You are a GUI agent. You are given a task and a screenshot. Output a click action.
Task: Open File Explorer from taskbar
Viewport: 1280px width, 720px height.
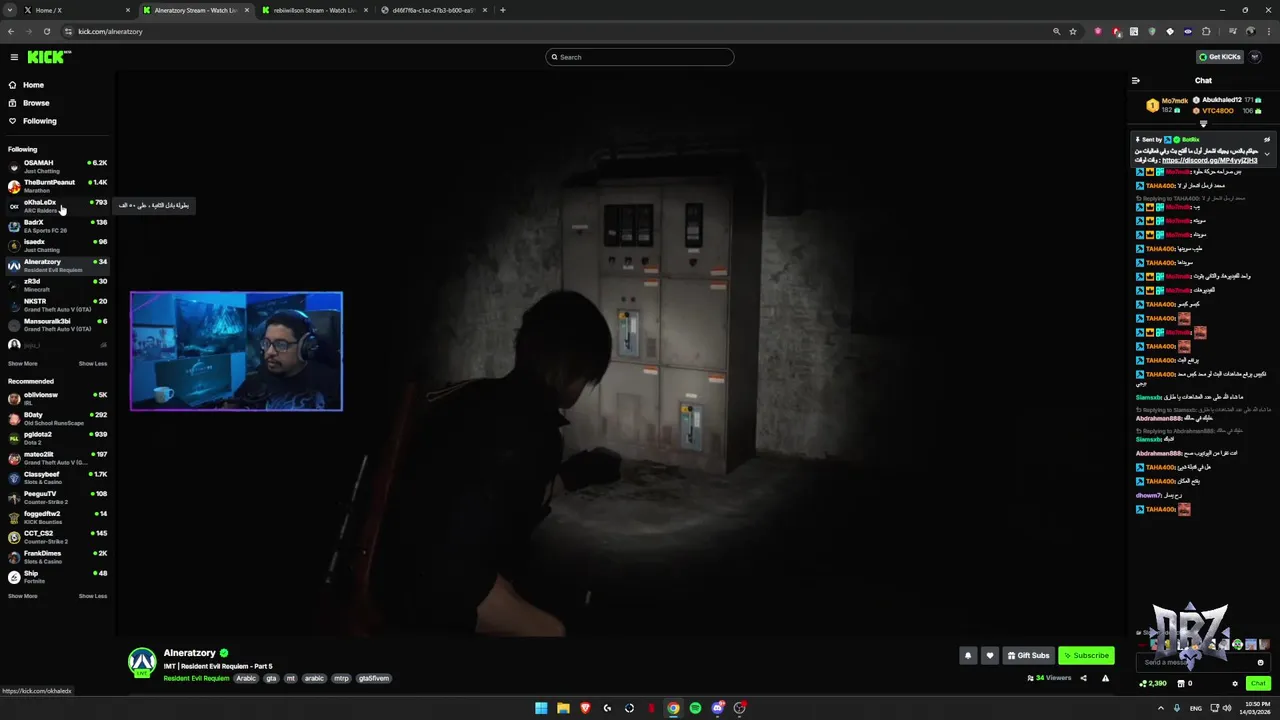click(563, 708)
